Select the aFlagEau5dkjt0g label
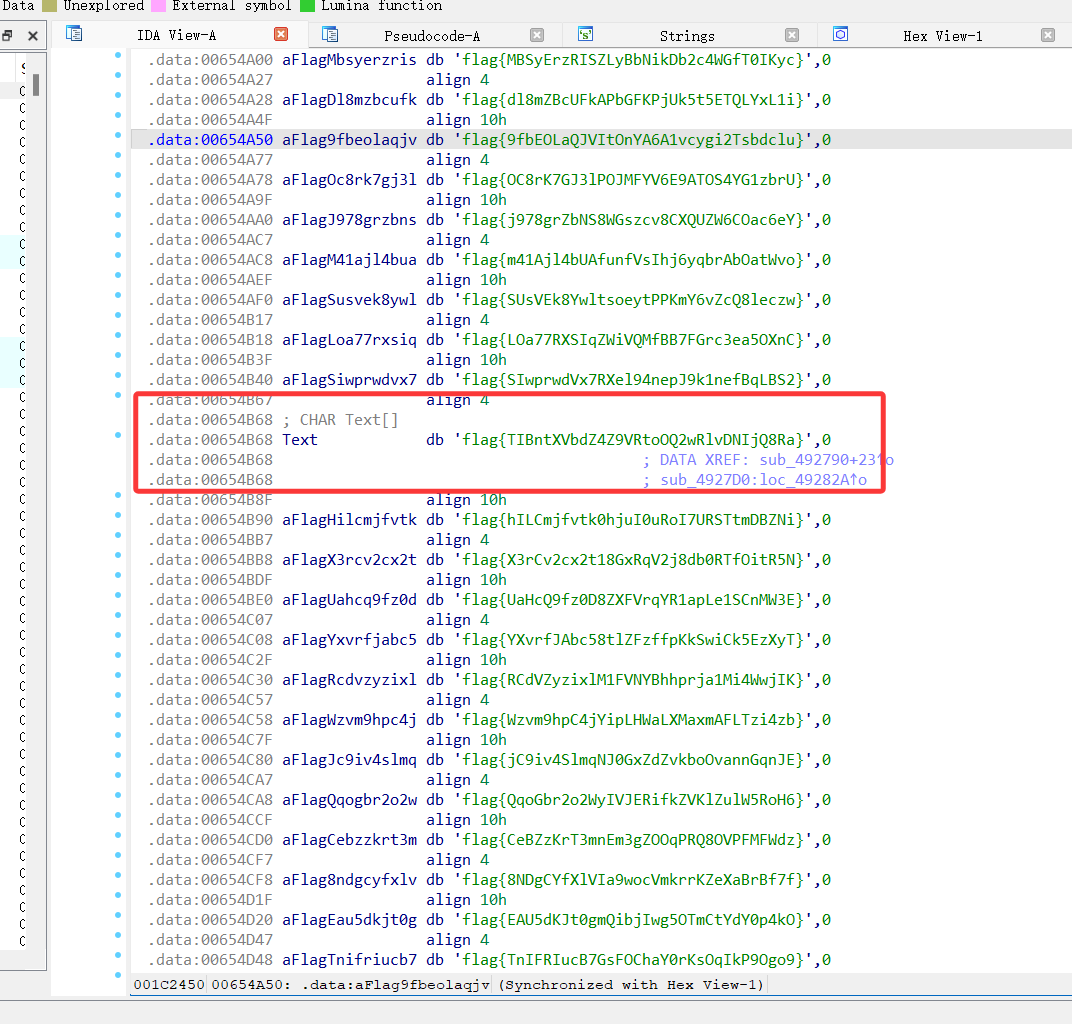1072x1024 pixels. [349, 920]
